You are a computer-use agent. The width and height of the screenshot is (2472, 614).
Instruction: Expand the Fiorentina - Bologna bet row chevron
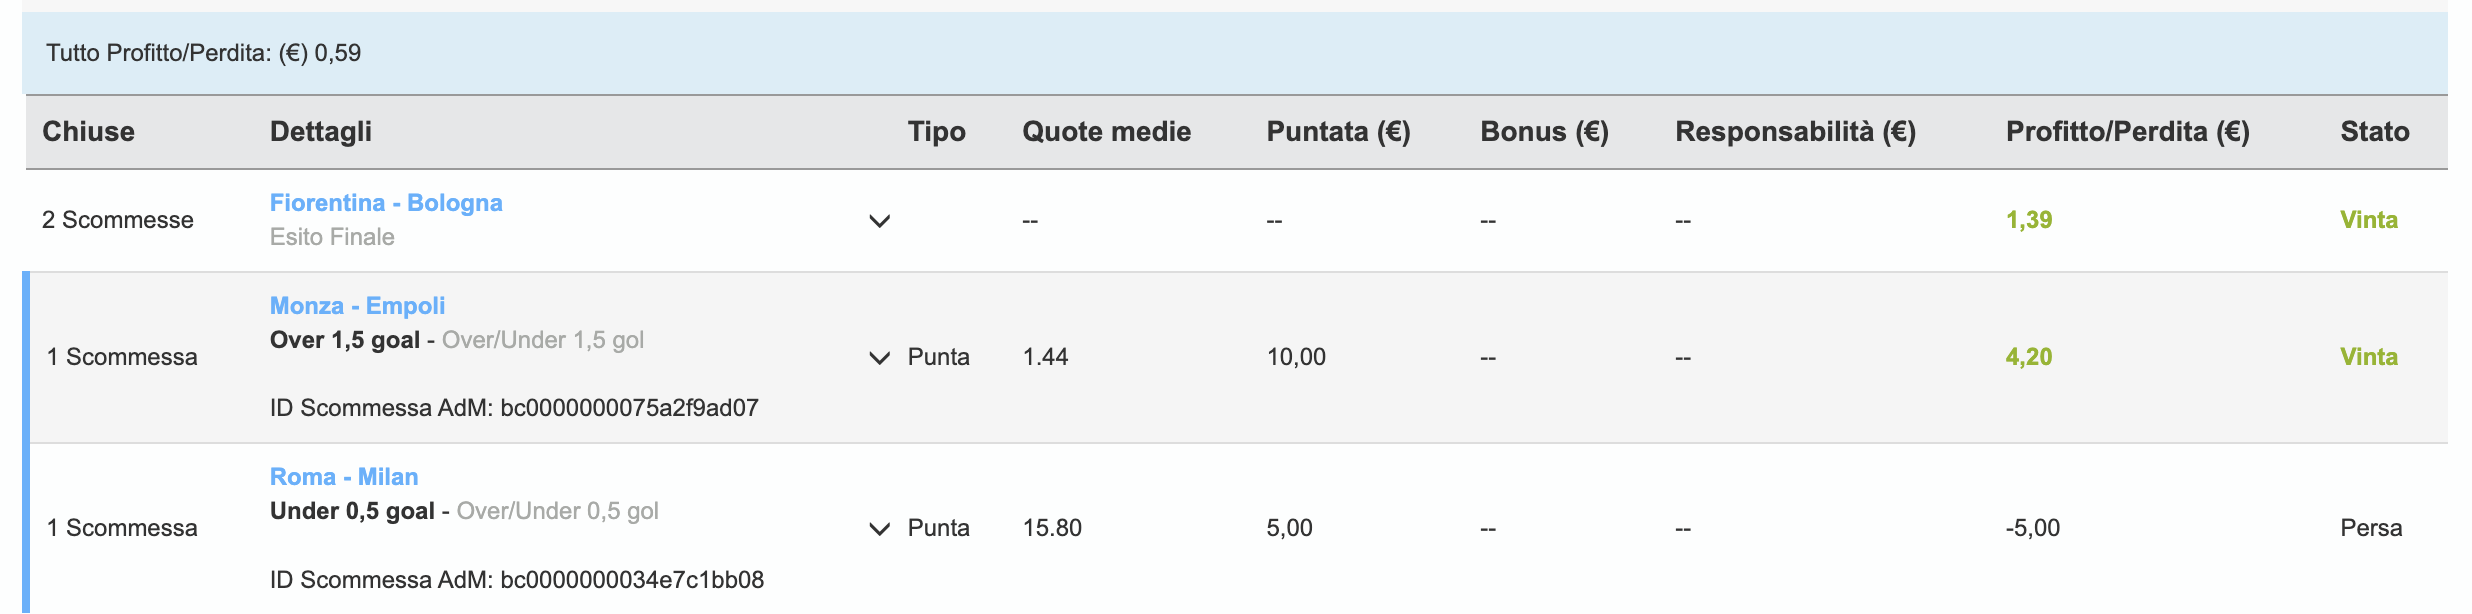[x=879, y=221]
